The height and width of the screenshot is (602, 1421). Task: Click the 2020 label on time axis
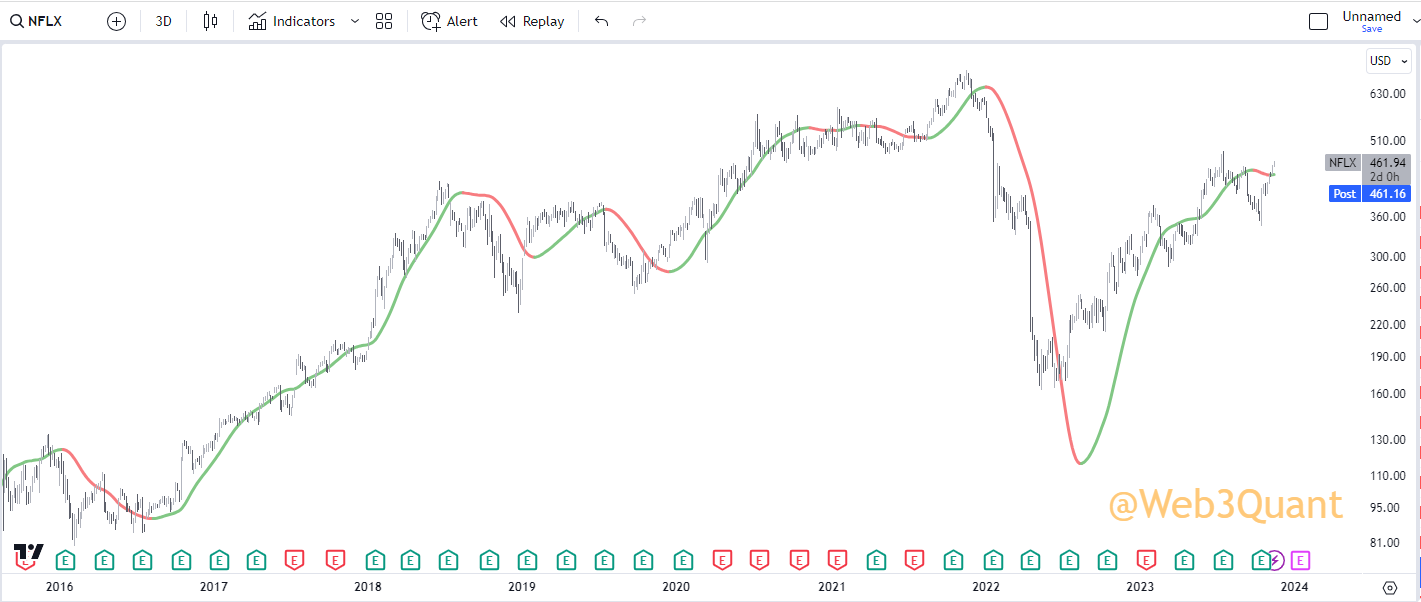point(676,587)
